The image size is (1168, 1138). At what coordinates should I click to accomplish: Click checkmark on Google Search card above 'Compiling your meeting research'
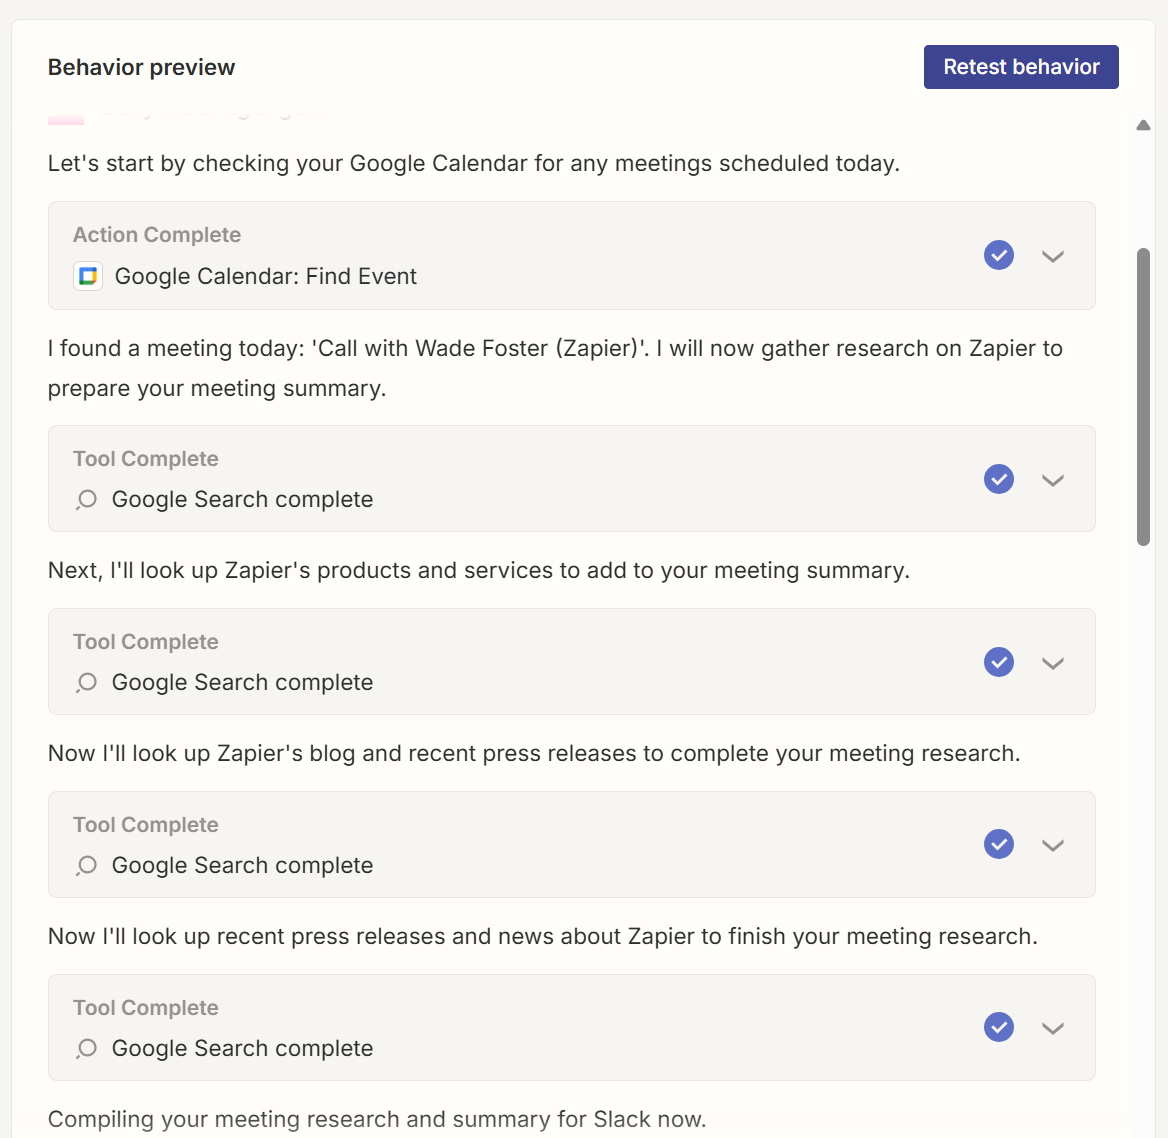coord(998,1027)
